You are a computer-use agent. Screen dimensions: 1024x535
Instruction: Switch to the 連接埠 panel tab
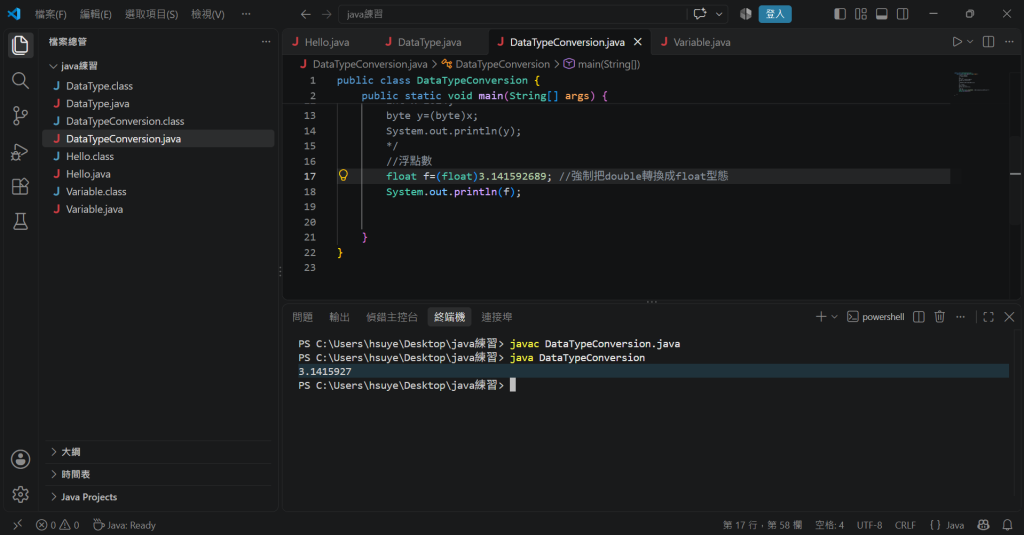point(497,317)
